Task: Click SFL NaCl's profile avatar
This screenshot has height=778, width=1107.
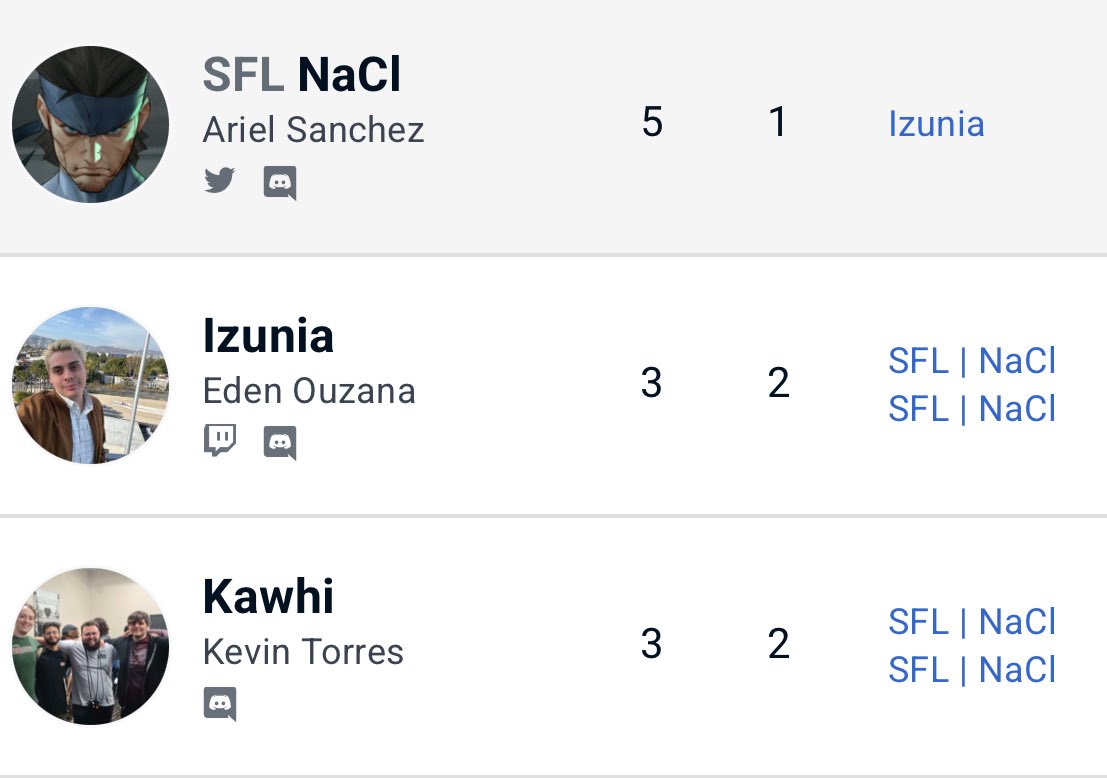Action: pyautogui.click(x=90, y=124)
